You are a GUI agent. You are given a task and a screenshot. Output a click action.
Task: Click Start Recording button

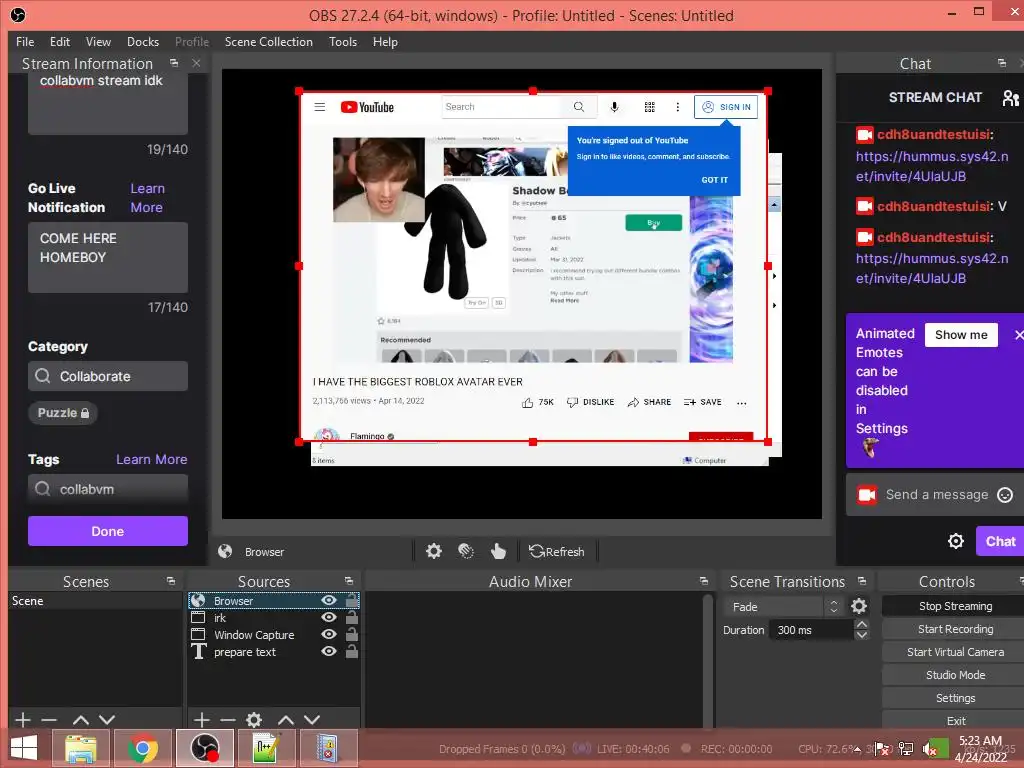click(x=955, y=629)
